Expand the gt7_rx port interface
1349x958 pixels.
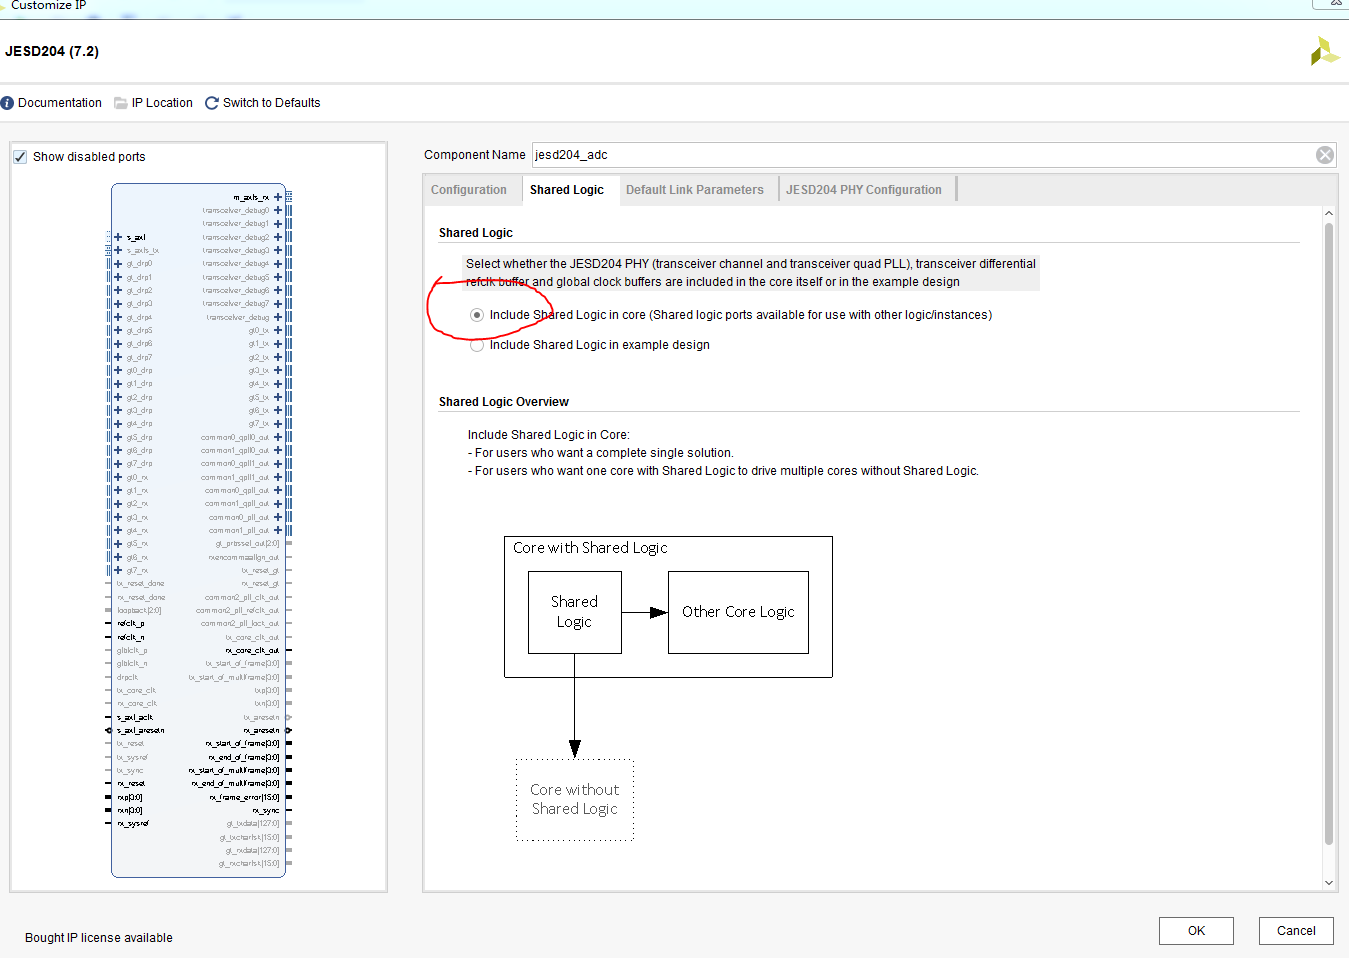click(x=118, y=571)
